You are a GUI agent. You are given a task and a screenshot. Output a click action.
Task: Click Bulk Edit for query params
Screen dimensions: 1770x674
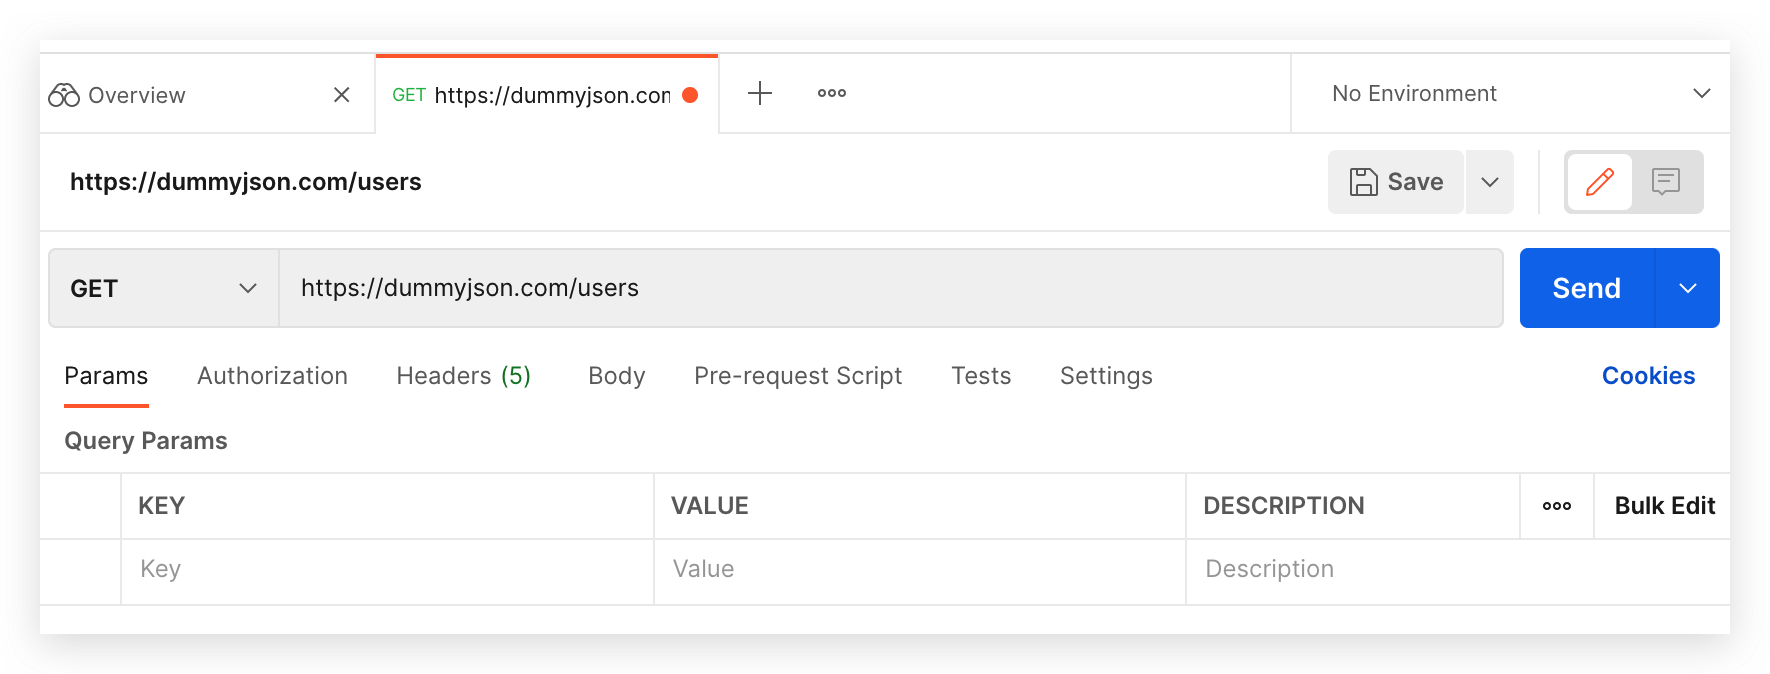(1664, 506)
